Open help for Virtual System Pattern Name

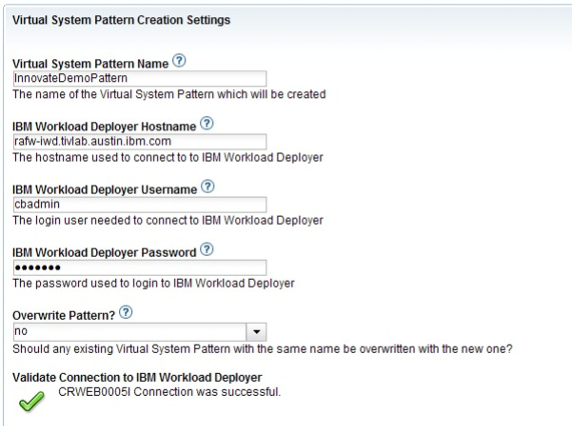pos(179,61)
